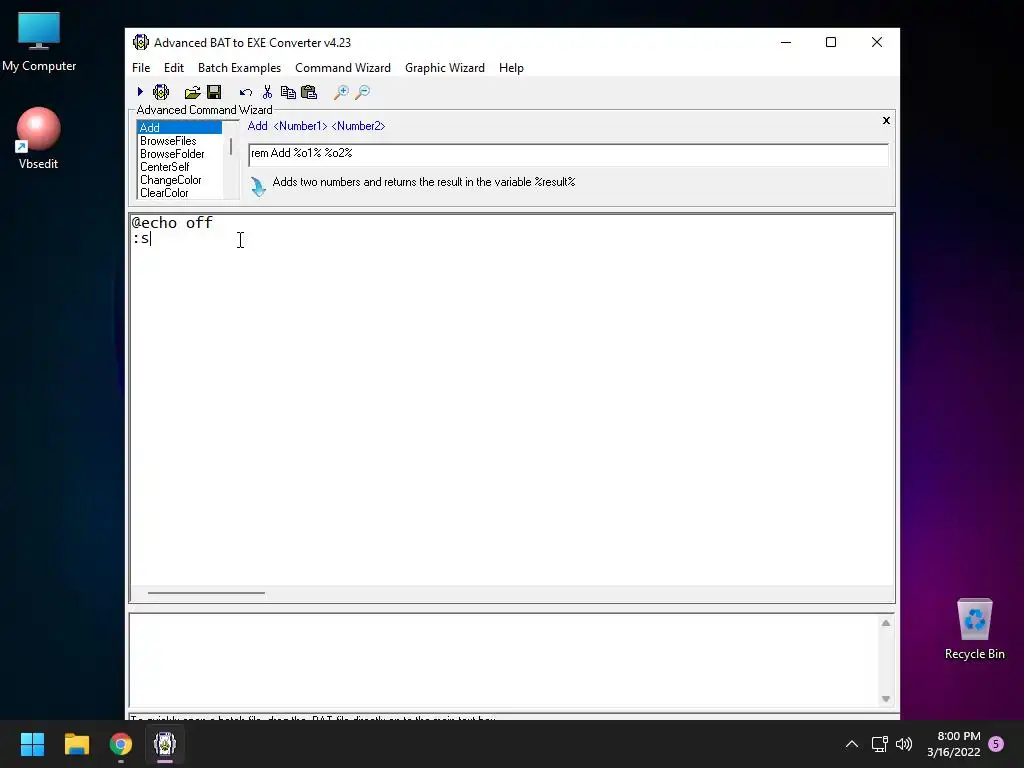Zoom in with magnifier plus icon
This screenshot has height=768, width=1024.
coord(341,92)
